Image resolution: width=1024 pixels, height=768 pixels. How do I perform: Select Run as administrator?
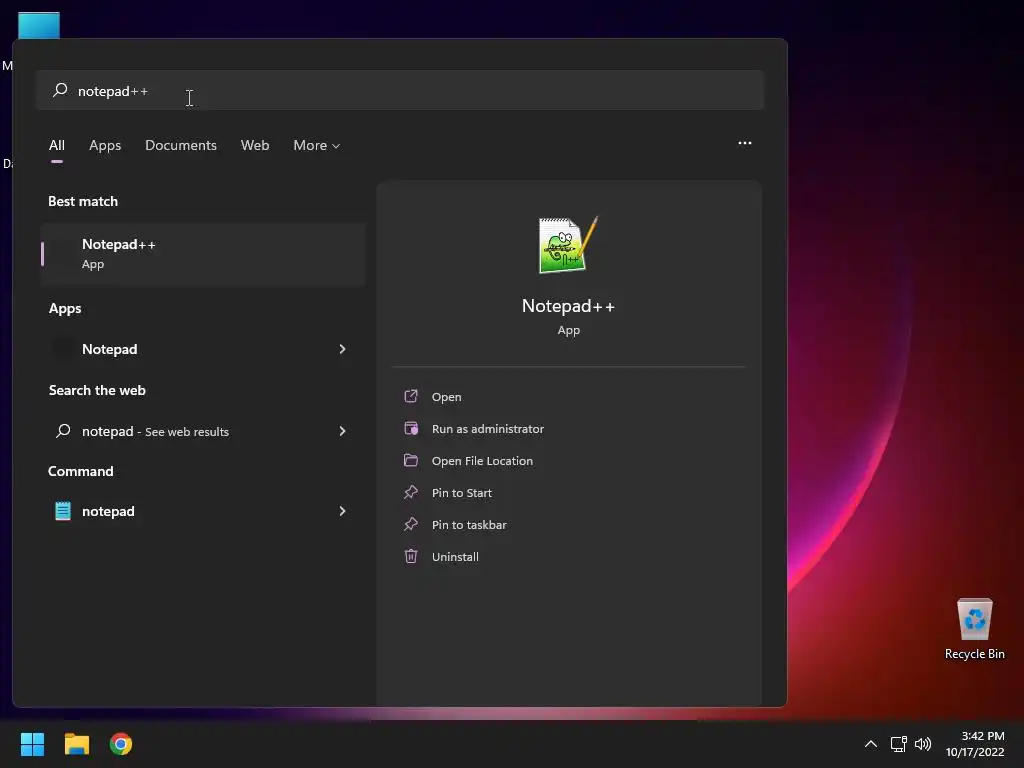pos(488,429)
